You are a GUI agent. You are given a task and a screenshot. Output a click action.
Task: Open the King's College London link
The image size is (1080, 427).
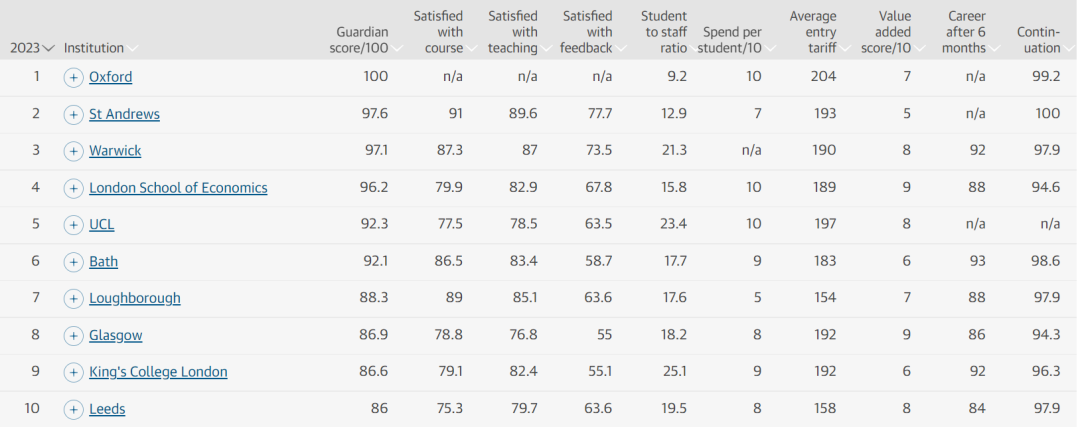[x=158, y=372]
